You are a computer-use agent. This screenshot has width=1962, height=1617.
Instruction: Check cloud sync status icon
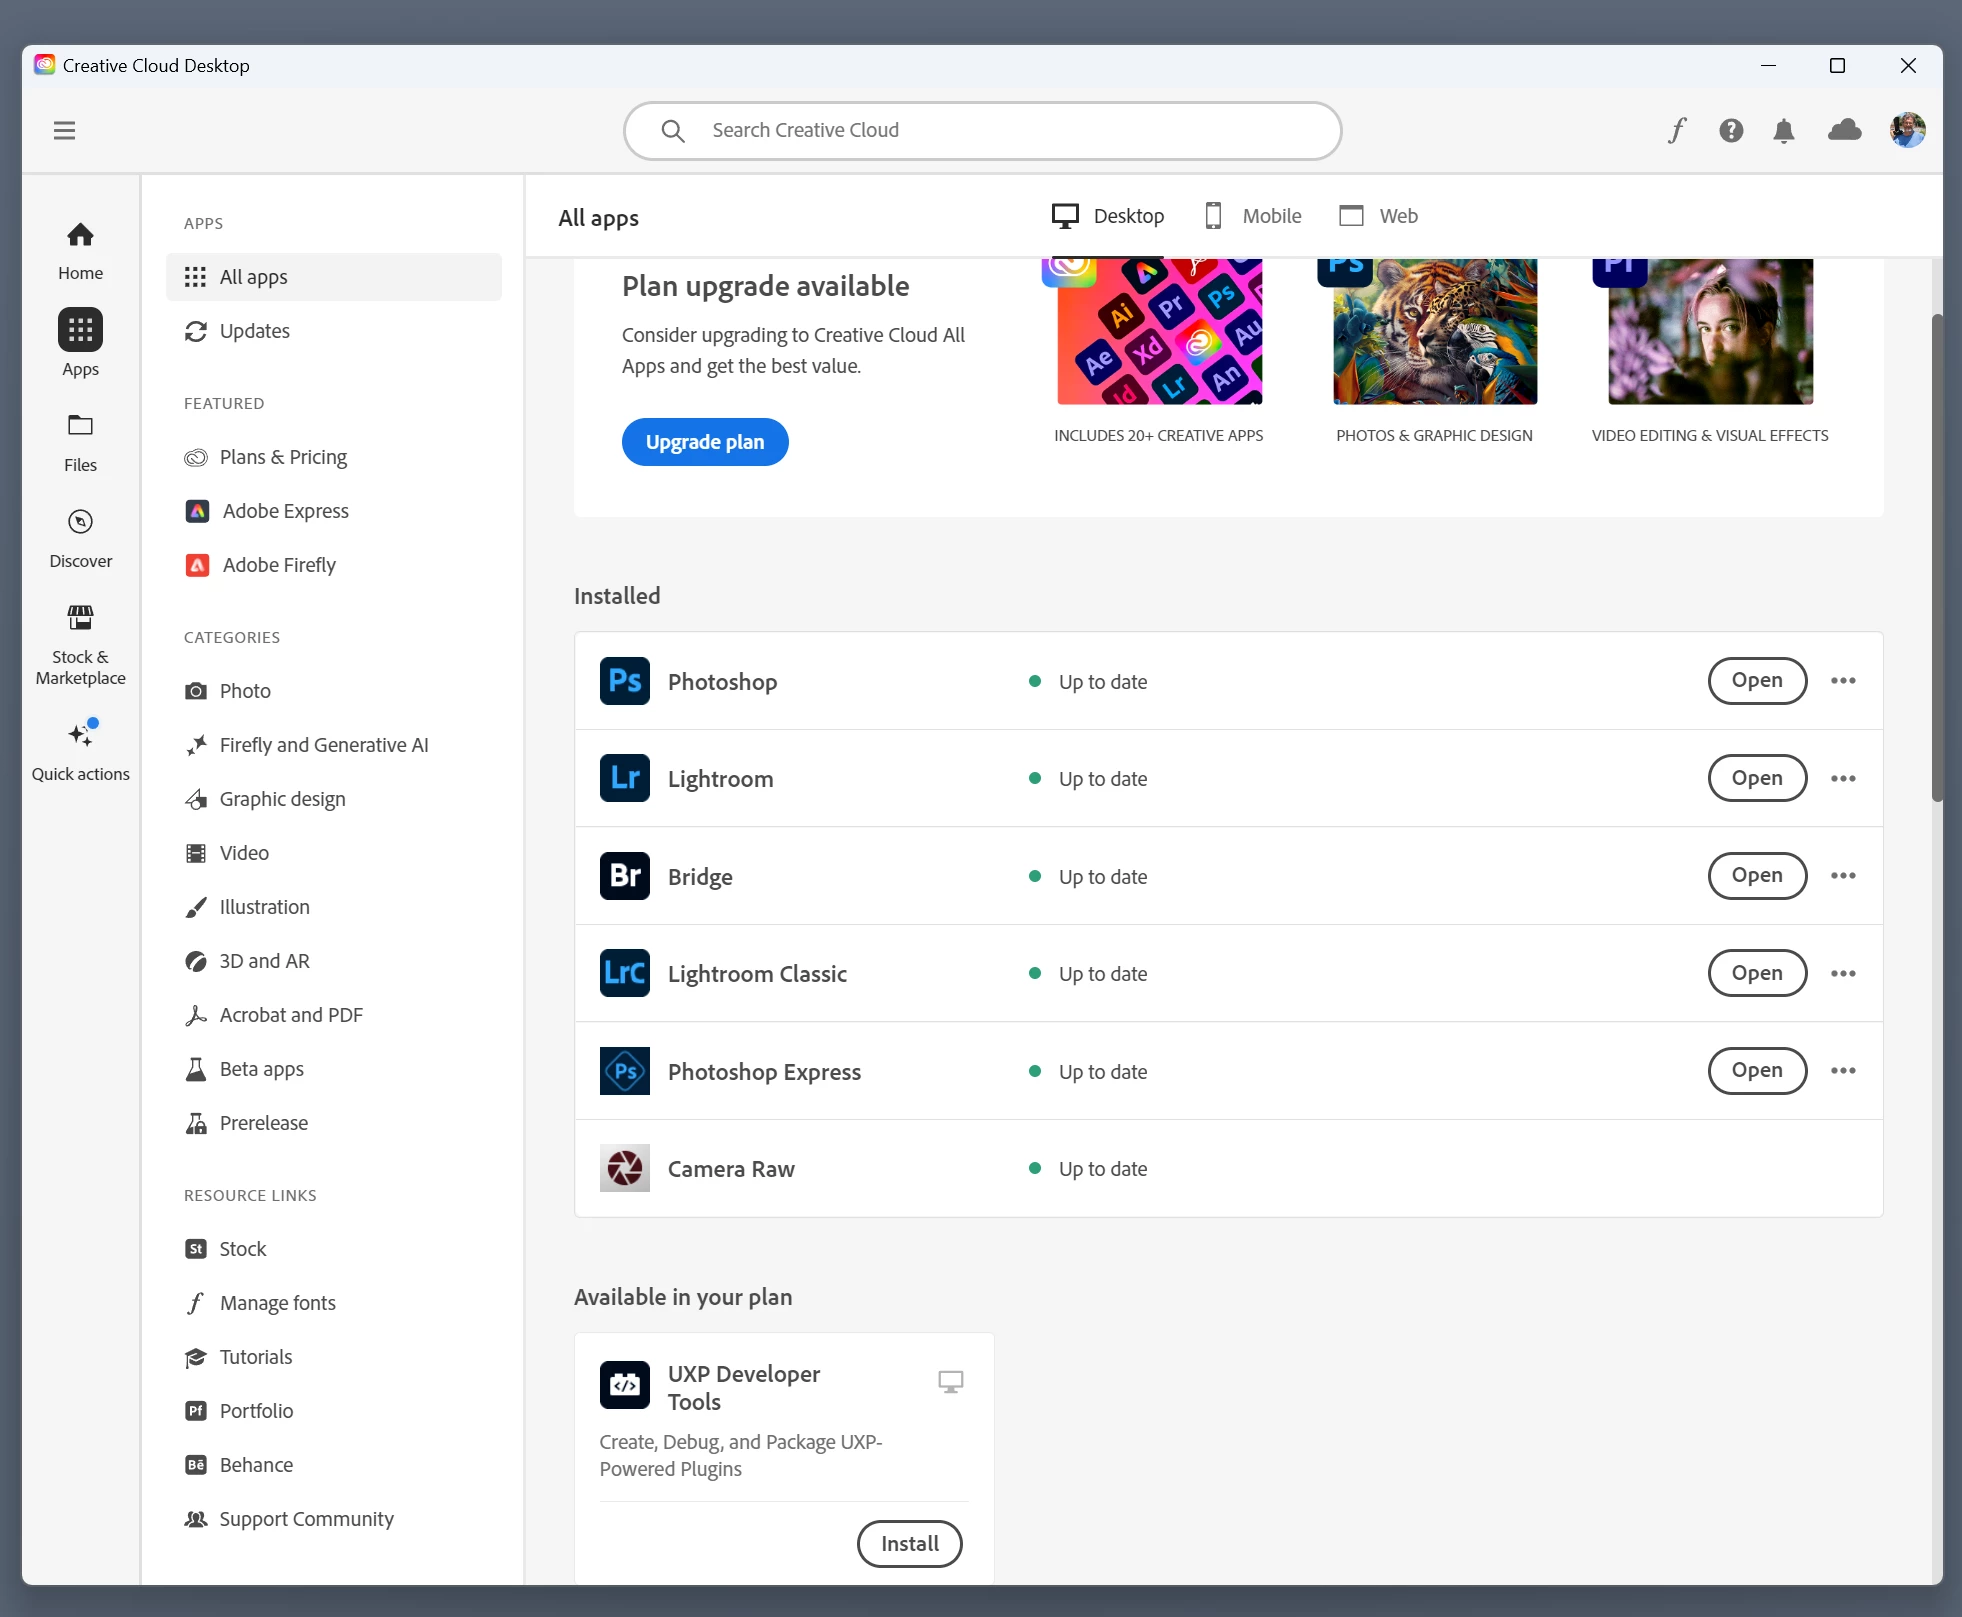pos(1844,131)
